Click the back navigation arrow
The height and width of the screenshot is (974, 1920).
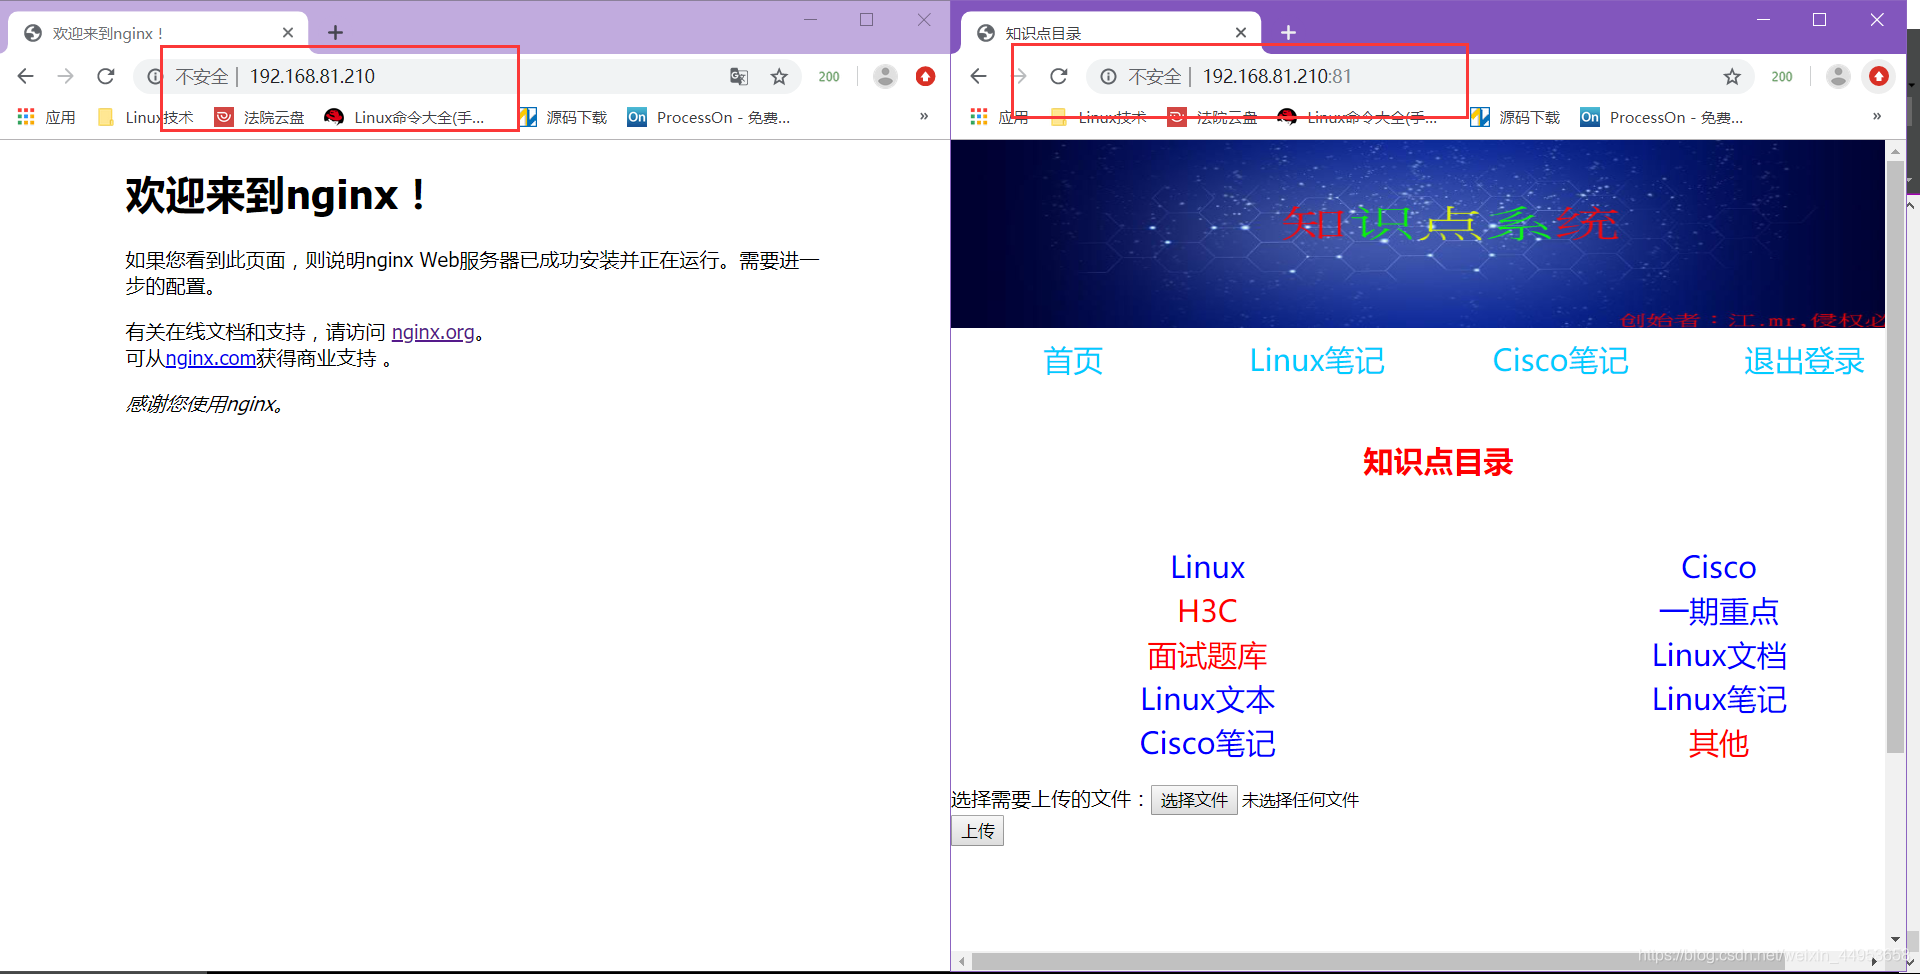pos(25,76)
